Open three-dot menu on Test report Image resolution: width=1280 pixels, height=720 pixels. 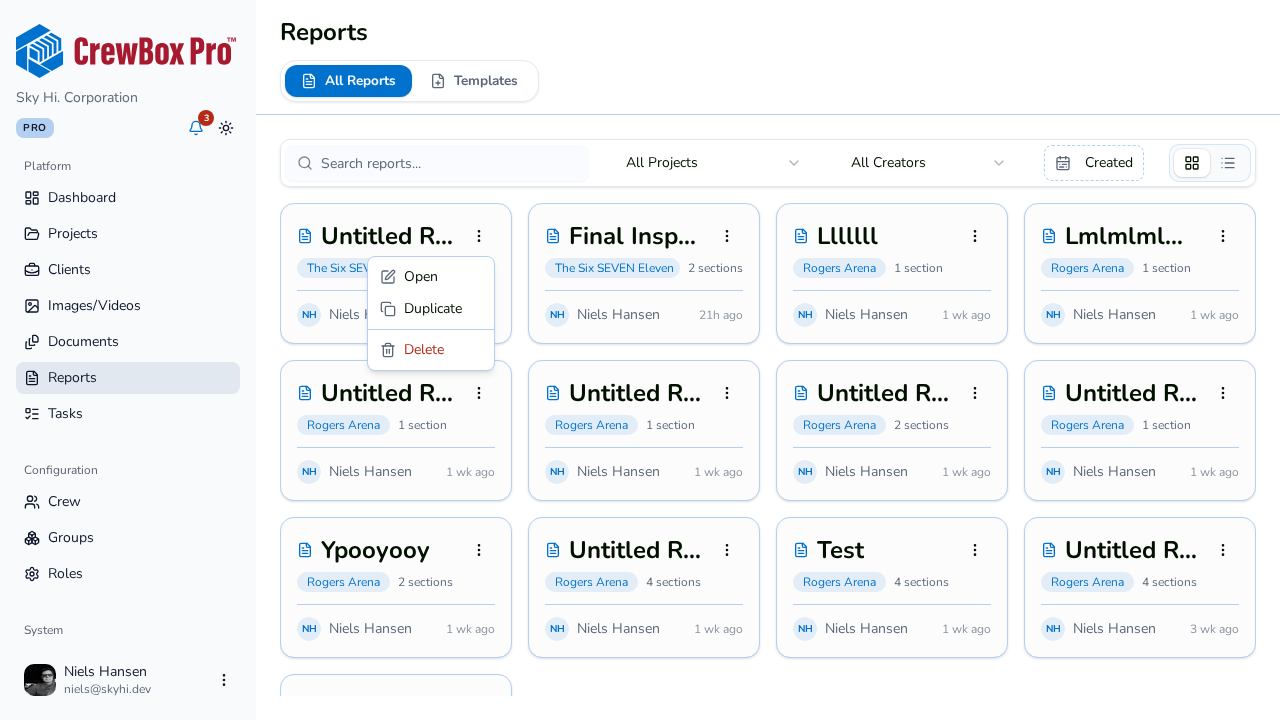point(975,550)
